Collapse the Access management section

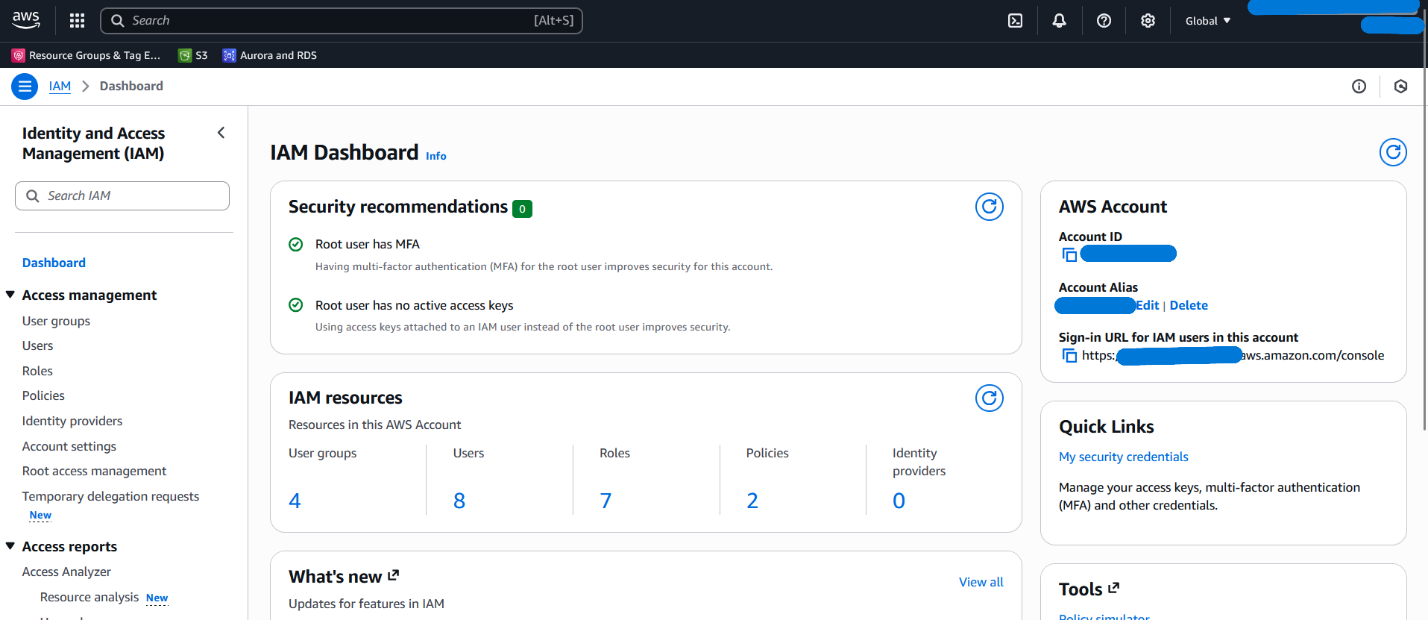tap(11, 295)
